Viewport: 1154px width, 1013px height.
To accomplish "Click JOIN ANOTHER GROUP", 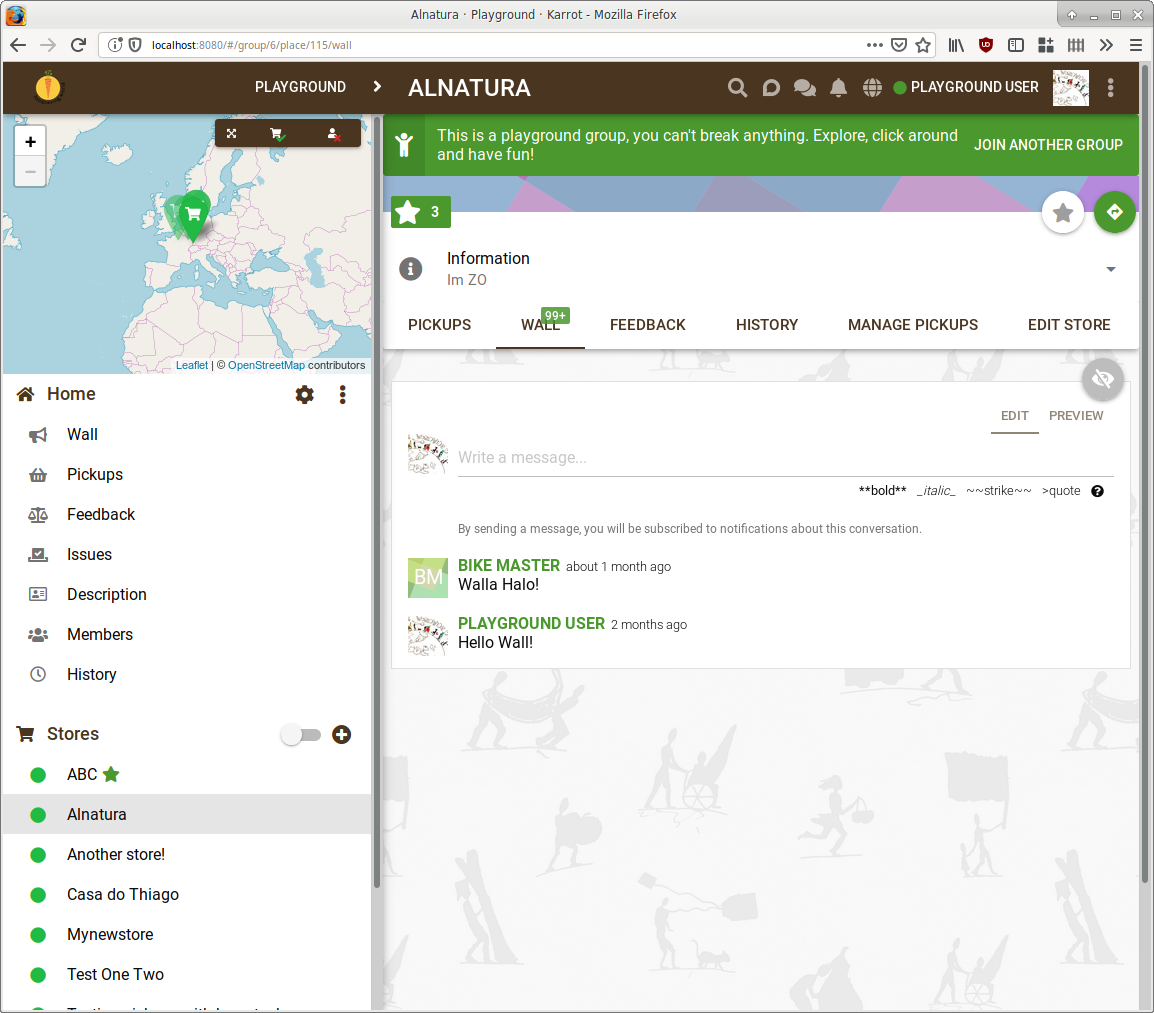I will 1048,145.
